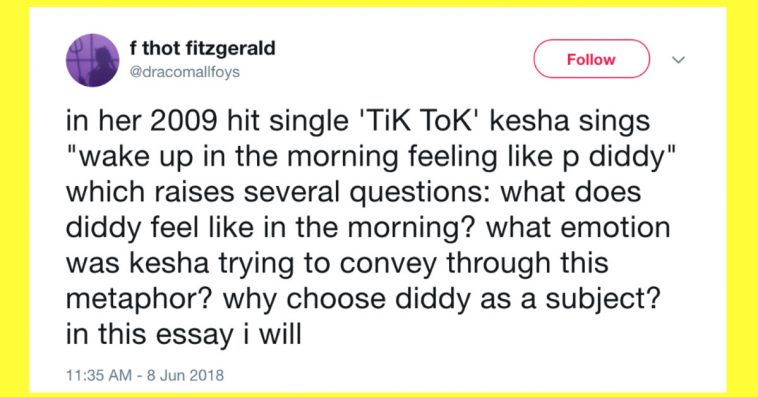Click the phrase "what emotion"

[x=578, y=228]
